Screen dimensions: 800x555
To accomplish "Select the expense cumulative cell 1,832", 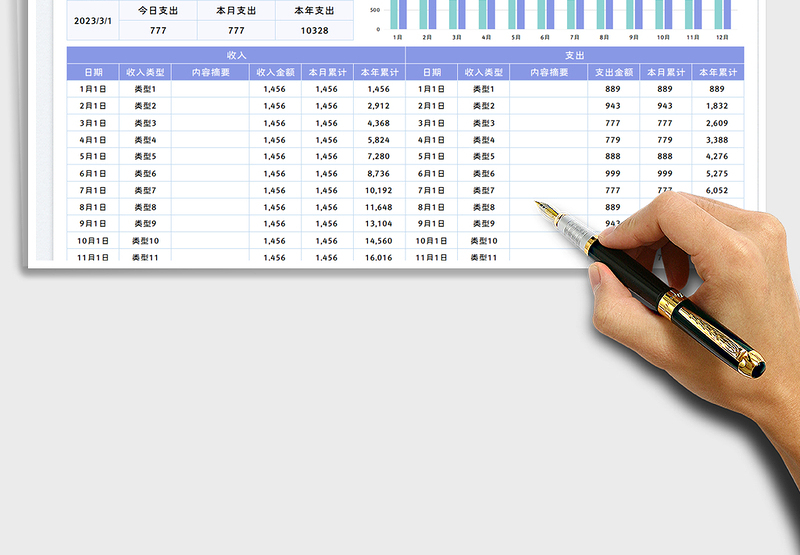I will (717, 106).
